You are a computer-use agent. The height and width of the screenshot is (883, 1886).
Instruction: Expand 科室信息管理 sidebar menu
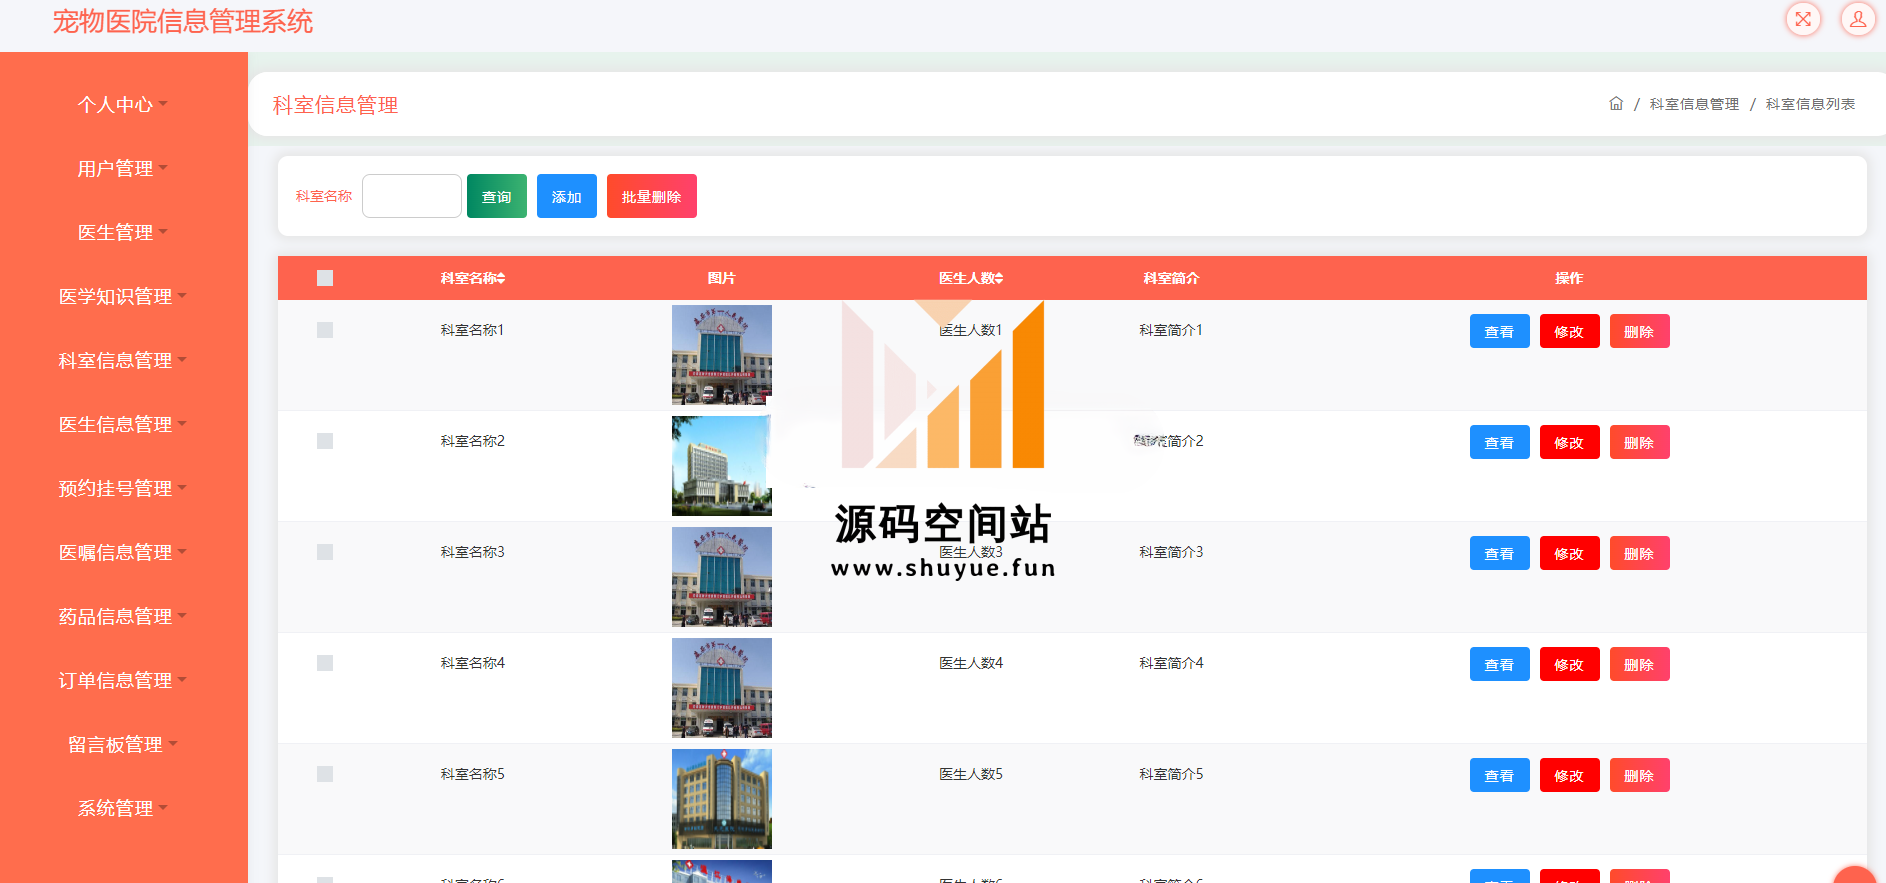[123, 360]
